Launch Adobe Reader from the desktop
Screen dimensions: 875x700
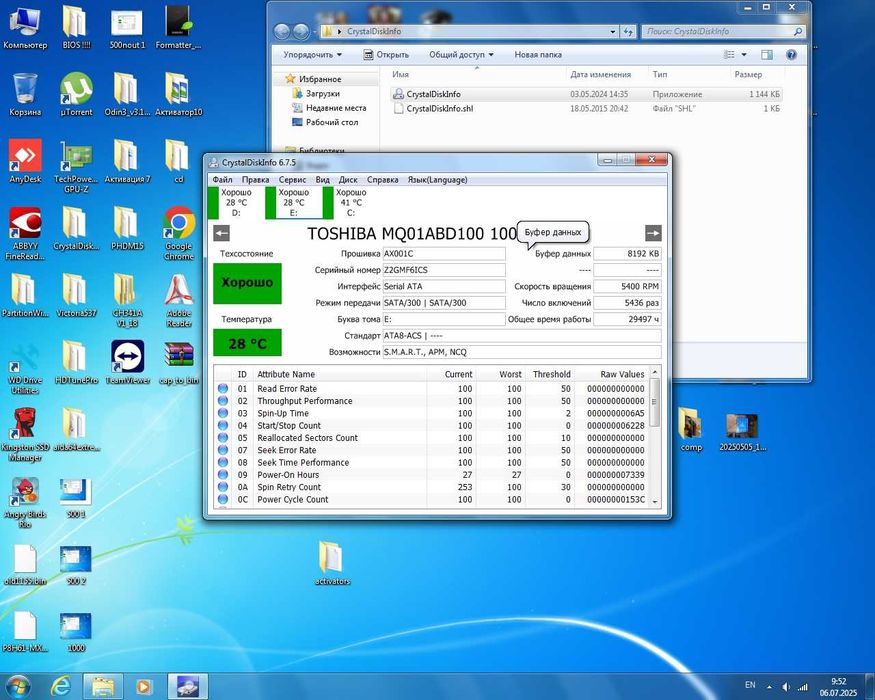tap(179, 300)
